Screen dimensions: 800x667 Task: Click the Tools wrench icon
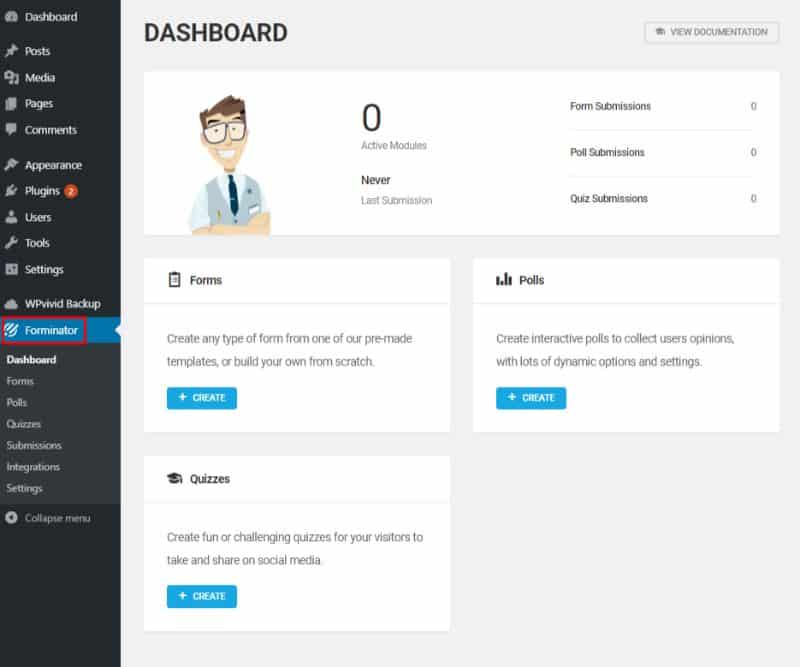tap(11, 243)
